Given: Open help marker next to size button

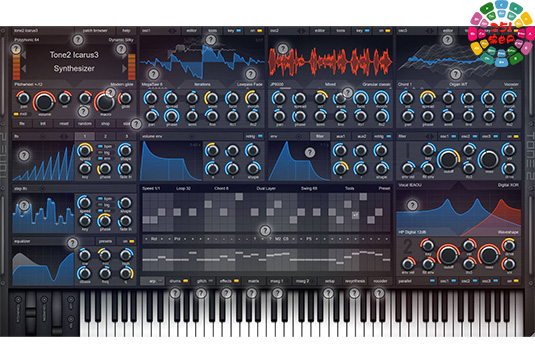Looking at the screenshot, I should coord(136,124).
